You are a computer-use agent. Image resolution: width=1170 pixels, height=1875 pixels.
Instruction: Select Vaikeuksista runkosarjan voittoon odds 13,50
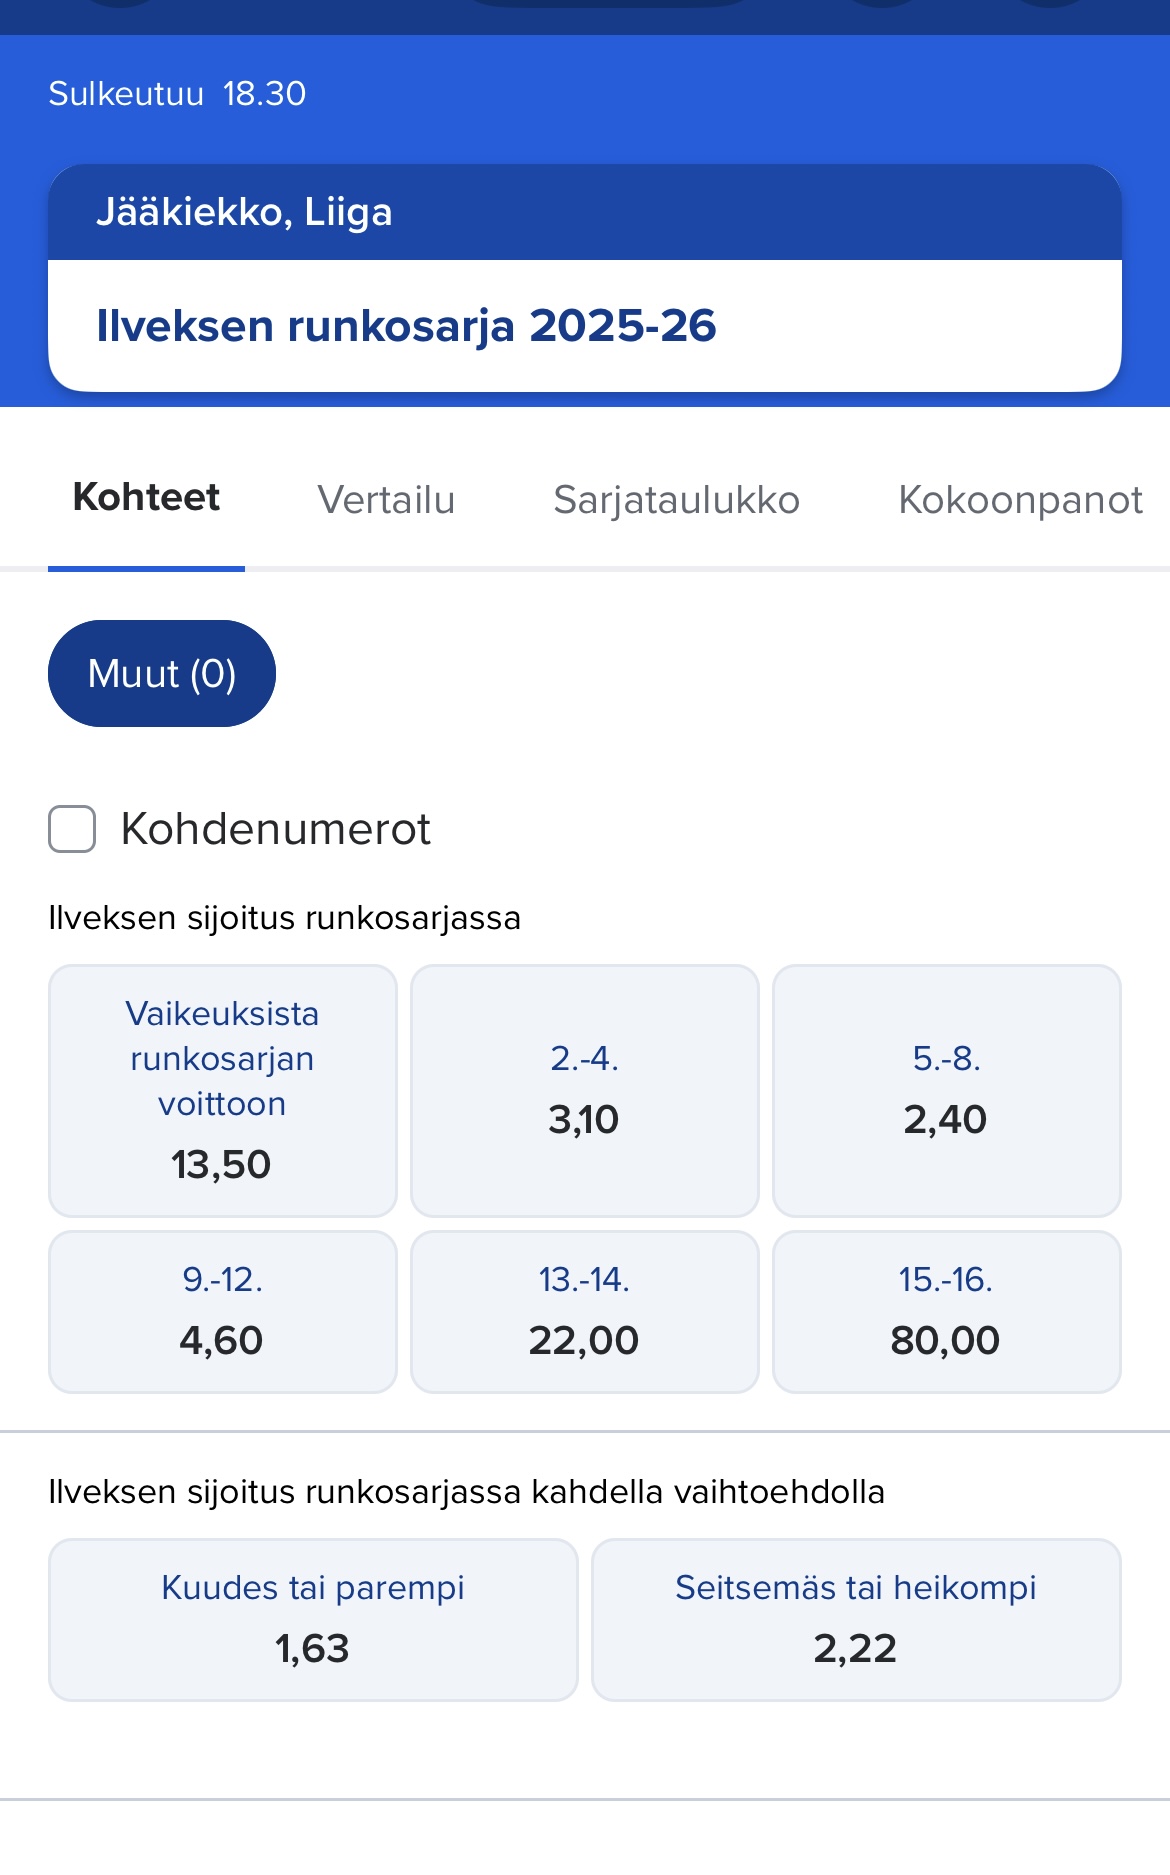pyautogui.click(x=222, y=1090)
